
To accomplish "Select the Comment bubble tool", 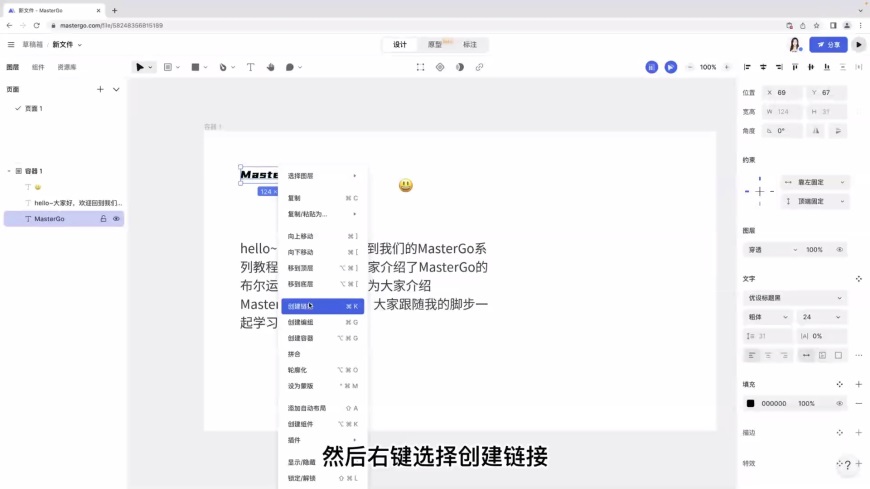I will [x=290, y=67].
